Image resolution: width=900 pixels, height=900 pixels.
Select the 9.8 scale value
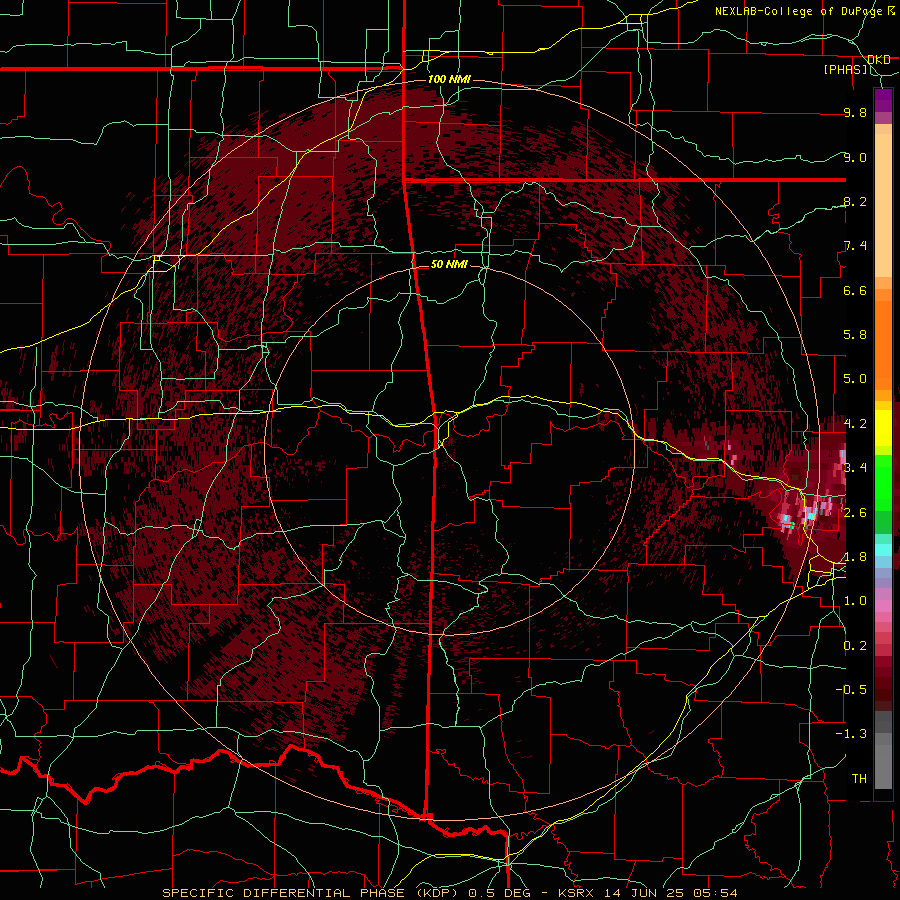point(855,113)
